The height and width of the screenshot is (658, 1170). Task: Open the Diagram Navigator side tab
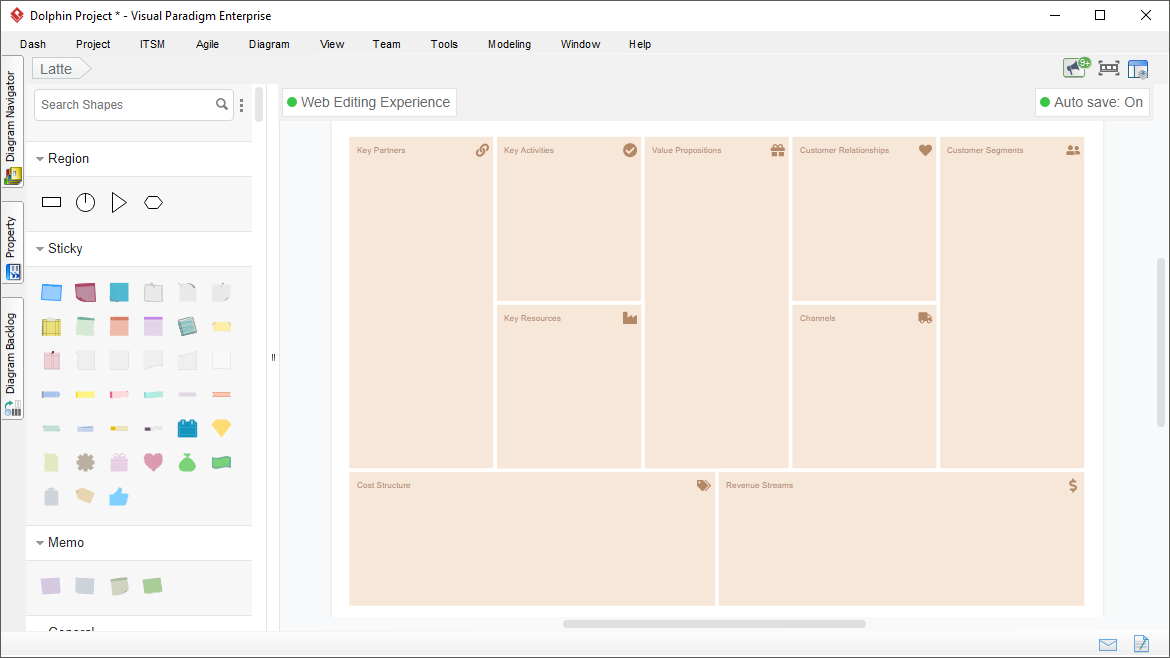point(12,122)
